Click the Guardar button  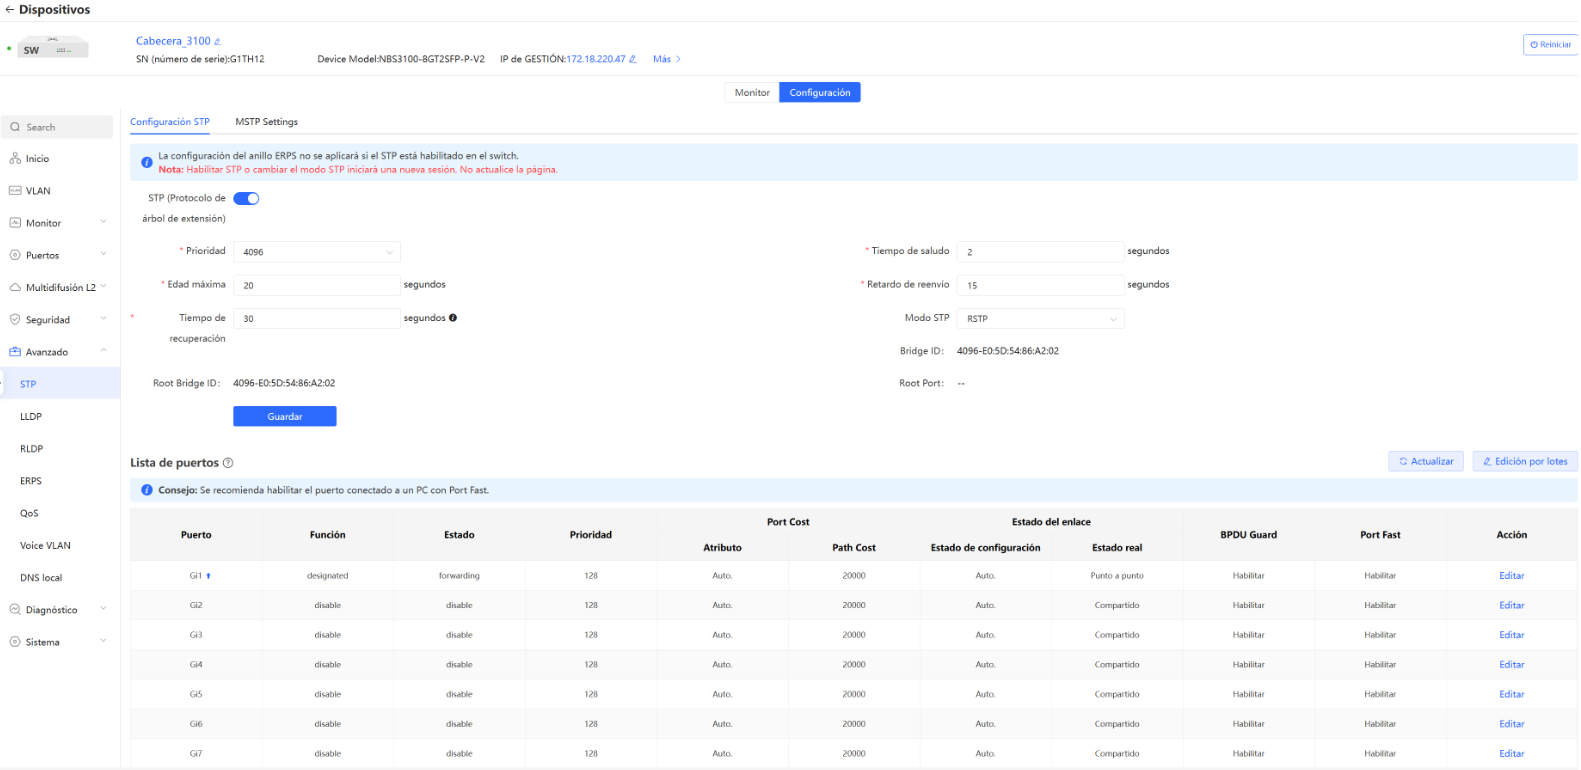point(285,416)
